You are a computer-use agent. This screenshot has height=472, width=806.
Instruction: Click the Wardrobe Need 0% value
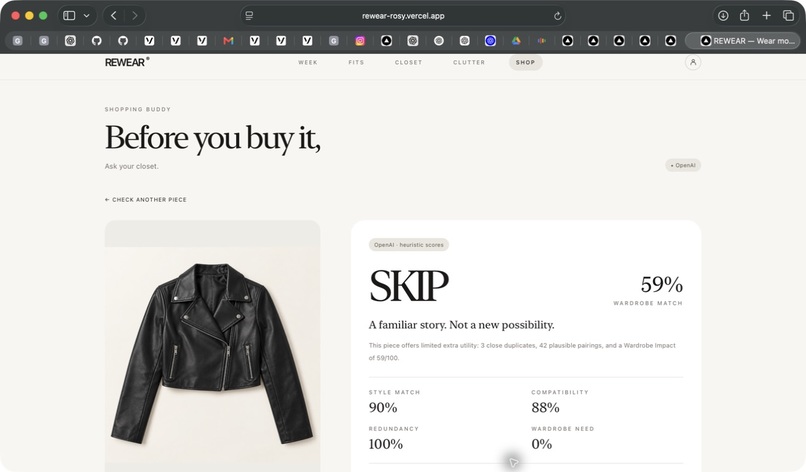(541, 444)
